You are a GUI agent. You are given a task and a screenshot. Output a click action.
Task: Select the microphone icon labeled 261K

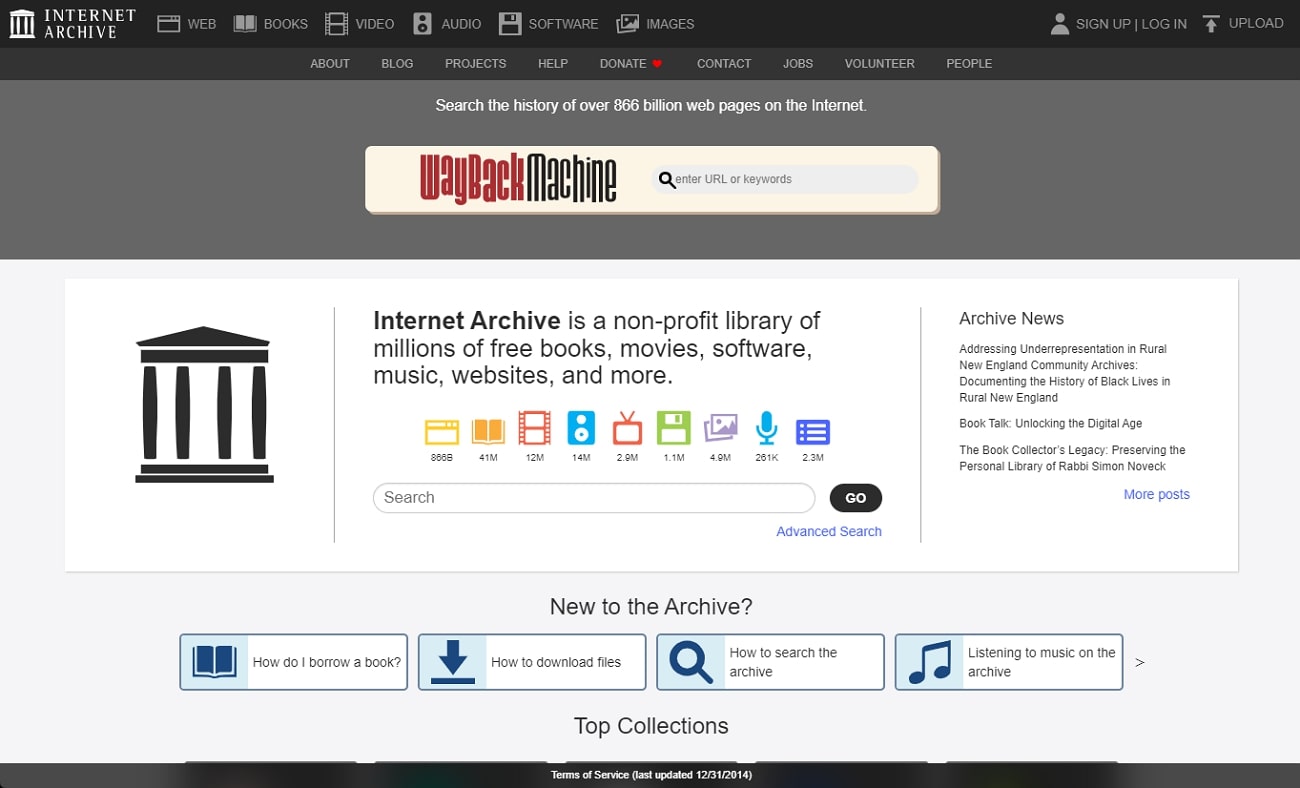767,428
